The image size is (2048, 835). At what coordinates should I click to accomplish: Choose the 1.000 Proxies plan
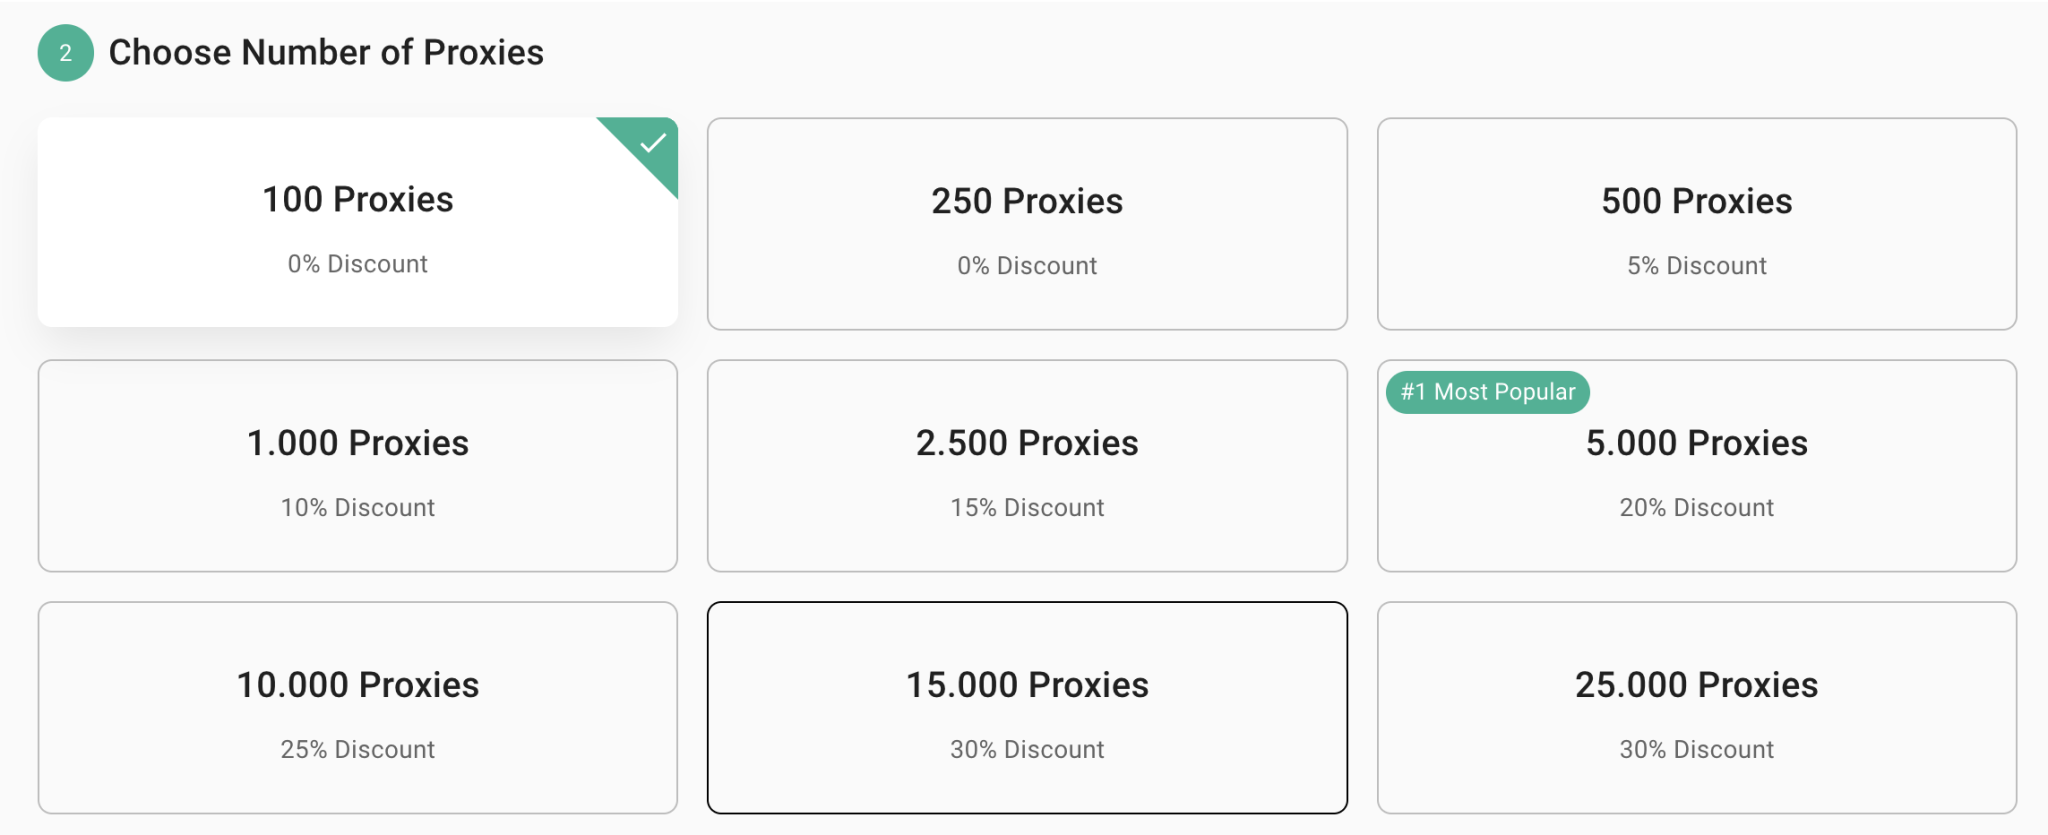tap(357, 465)
